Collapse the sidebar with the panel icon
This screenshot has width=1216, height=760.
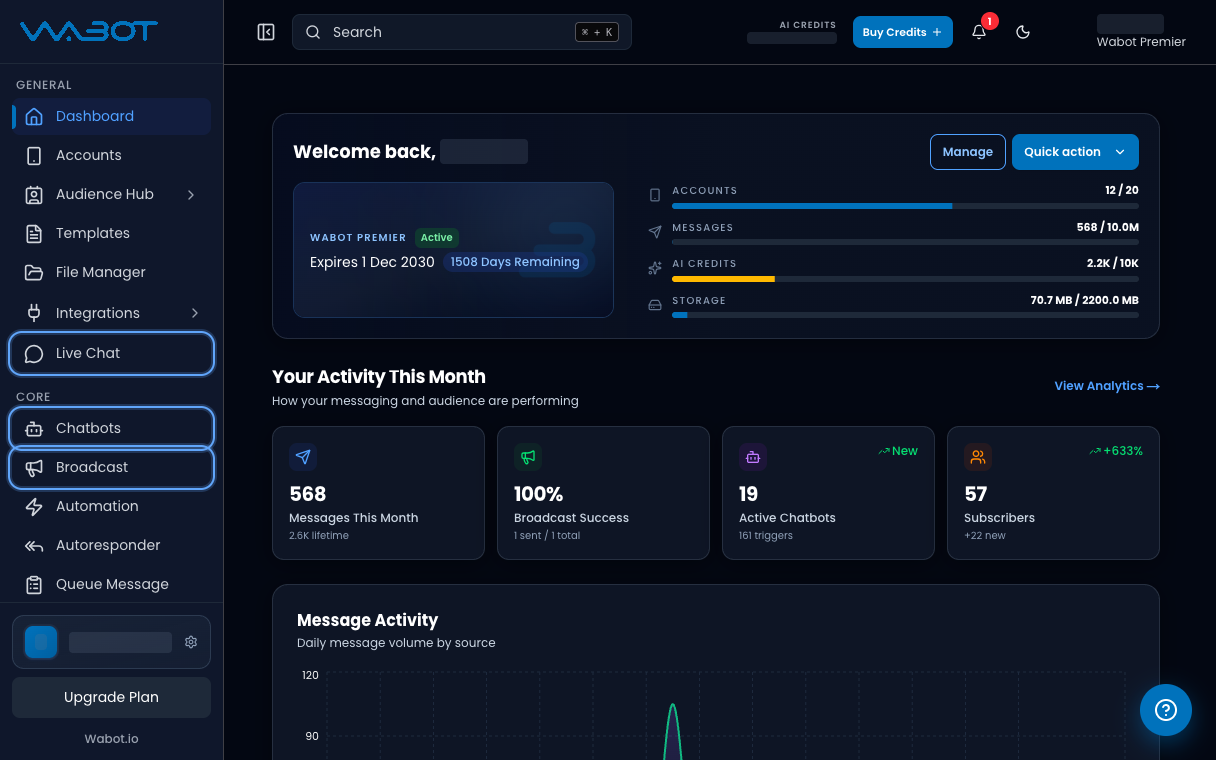[266, 32]
